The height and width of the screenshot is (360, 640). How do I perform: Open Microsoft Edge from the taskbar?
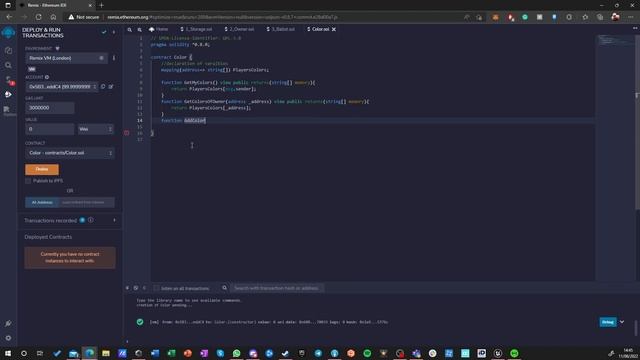(89, 353)
